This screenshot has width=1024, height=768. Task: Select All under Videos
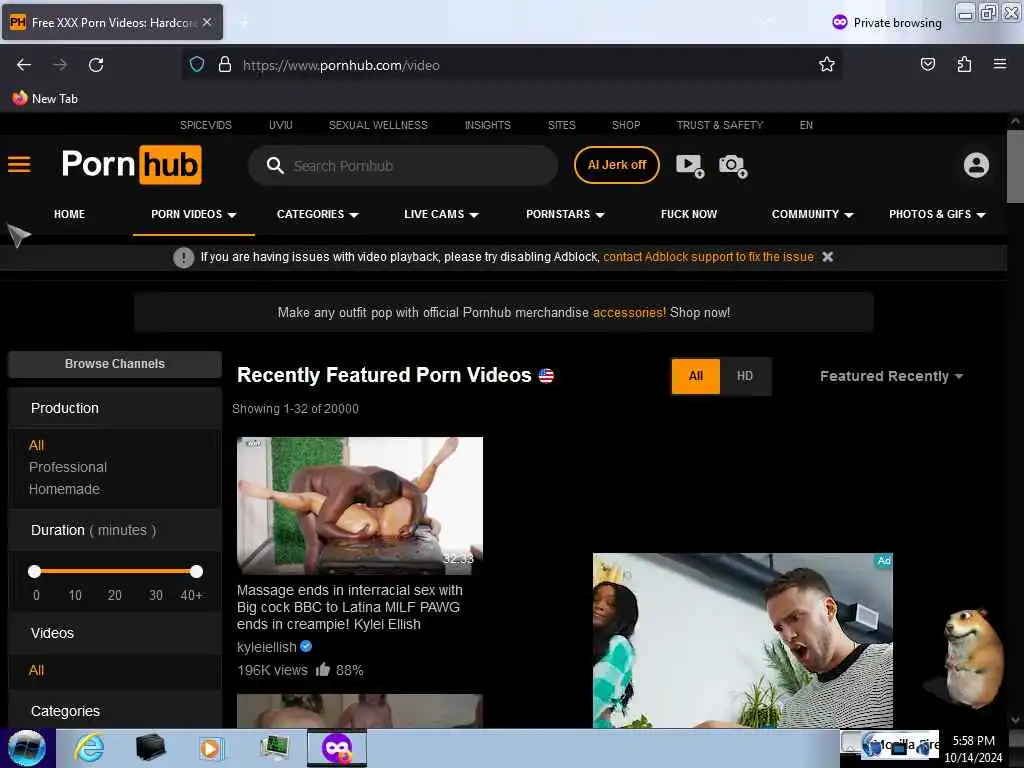(x=37, y=670)
